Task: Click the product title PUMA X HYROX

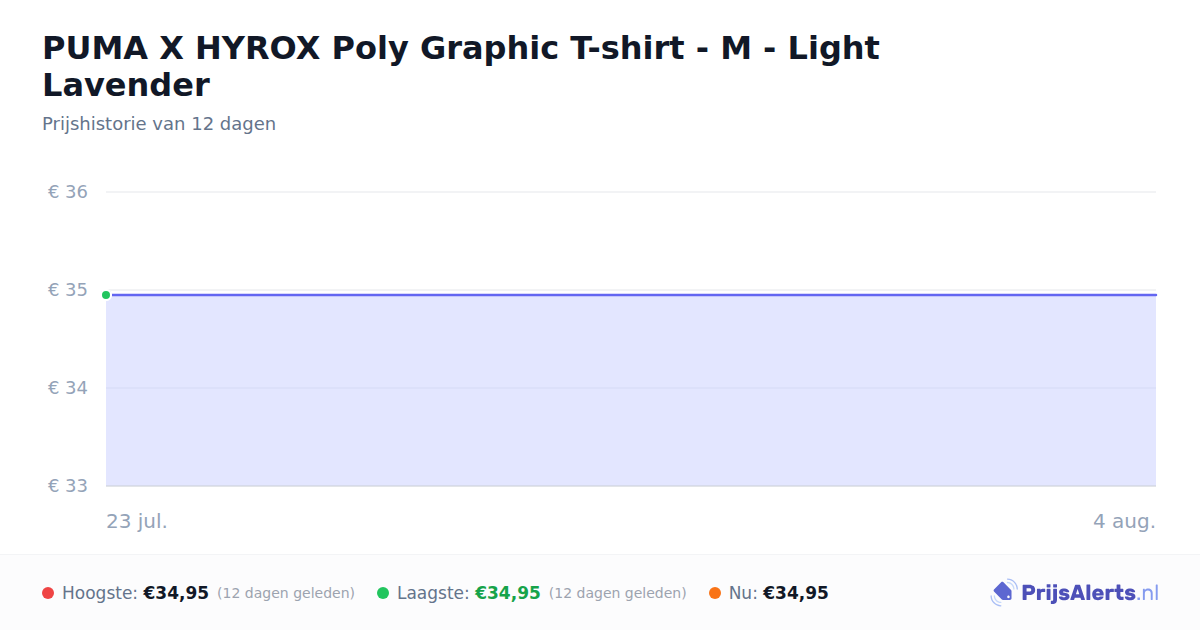Action: point(461,66)
